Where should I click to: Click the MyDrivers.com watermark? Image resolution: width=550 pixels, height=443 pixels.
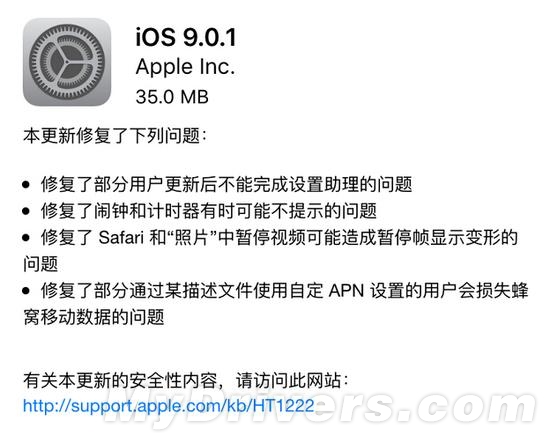coord(321,407)
